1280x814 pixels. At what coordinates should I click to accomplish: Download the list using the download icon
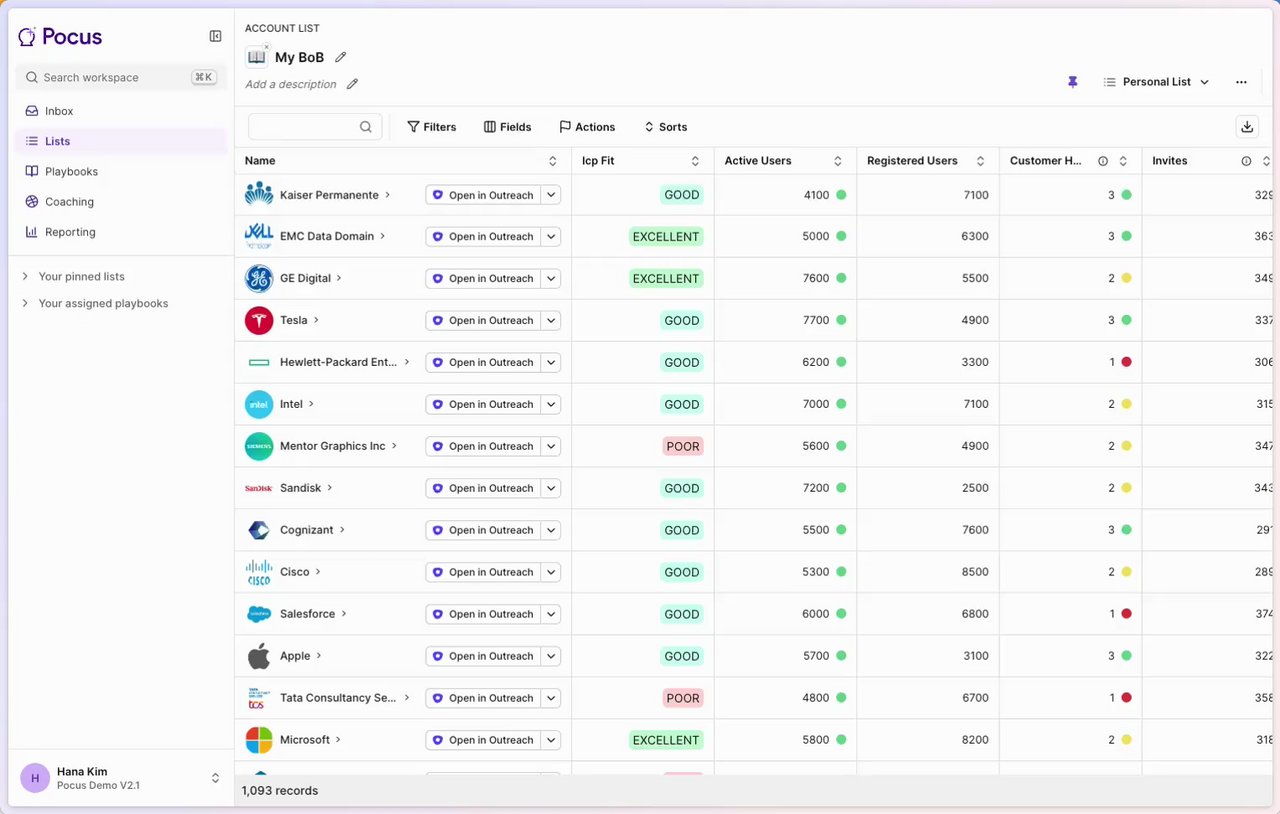pyautogui.click(x=1247, y=126)
